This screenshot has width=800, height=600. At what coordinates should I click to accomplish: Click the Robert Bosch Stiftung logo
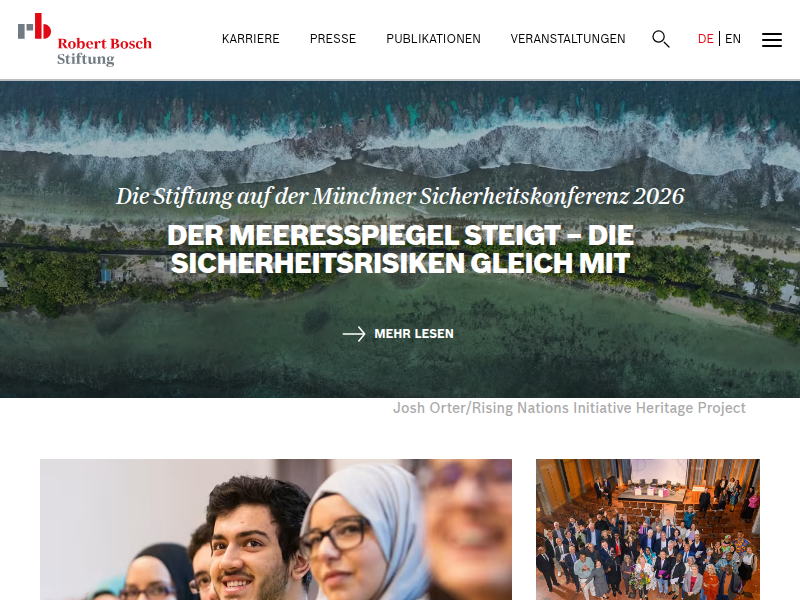[x=85, y=40]
